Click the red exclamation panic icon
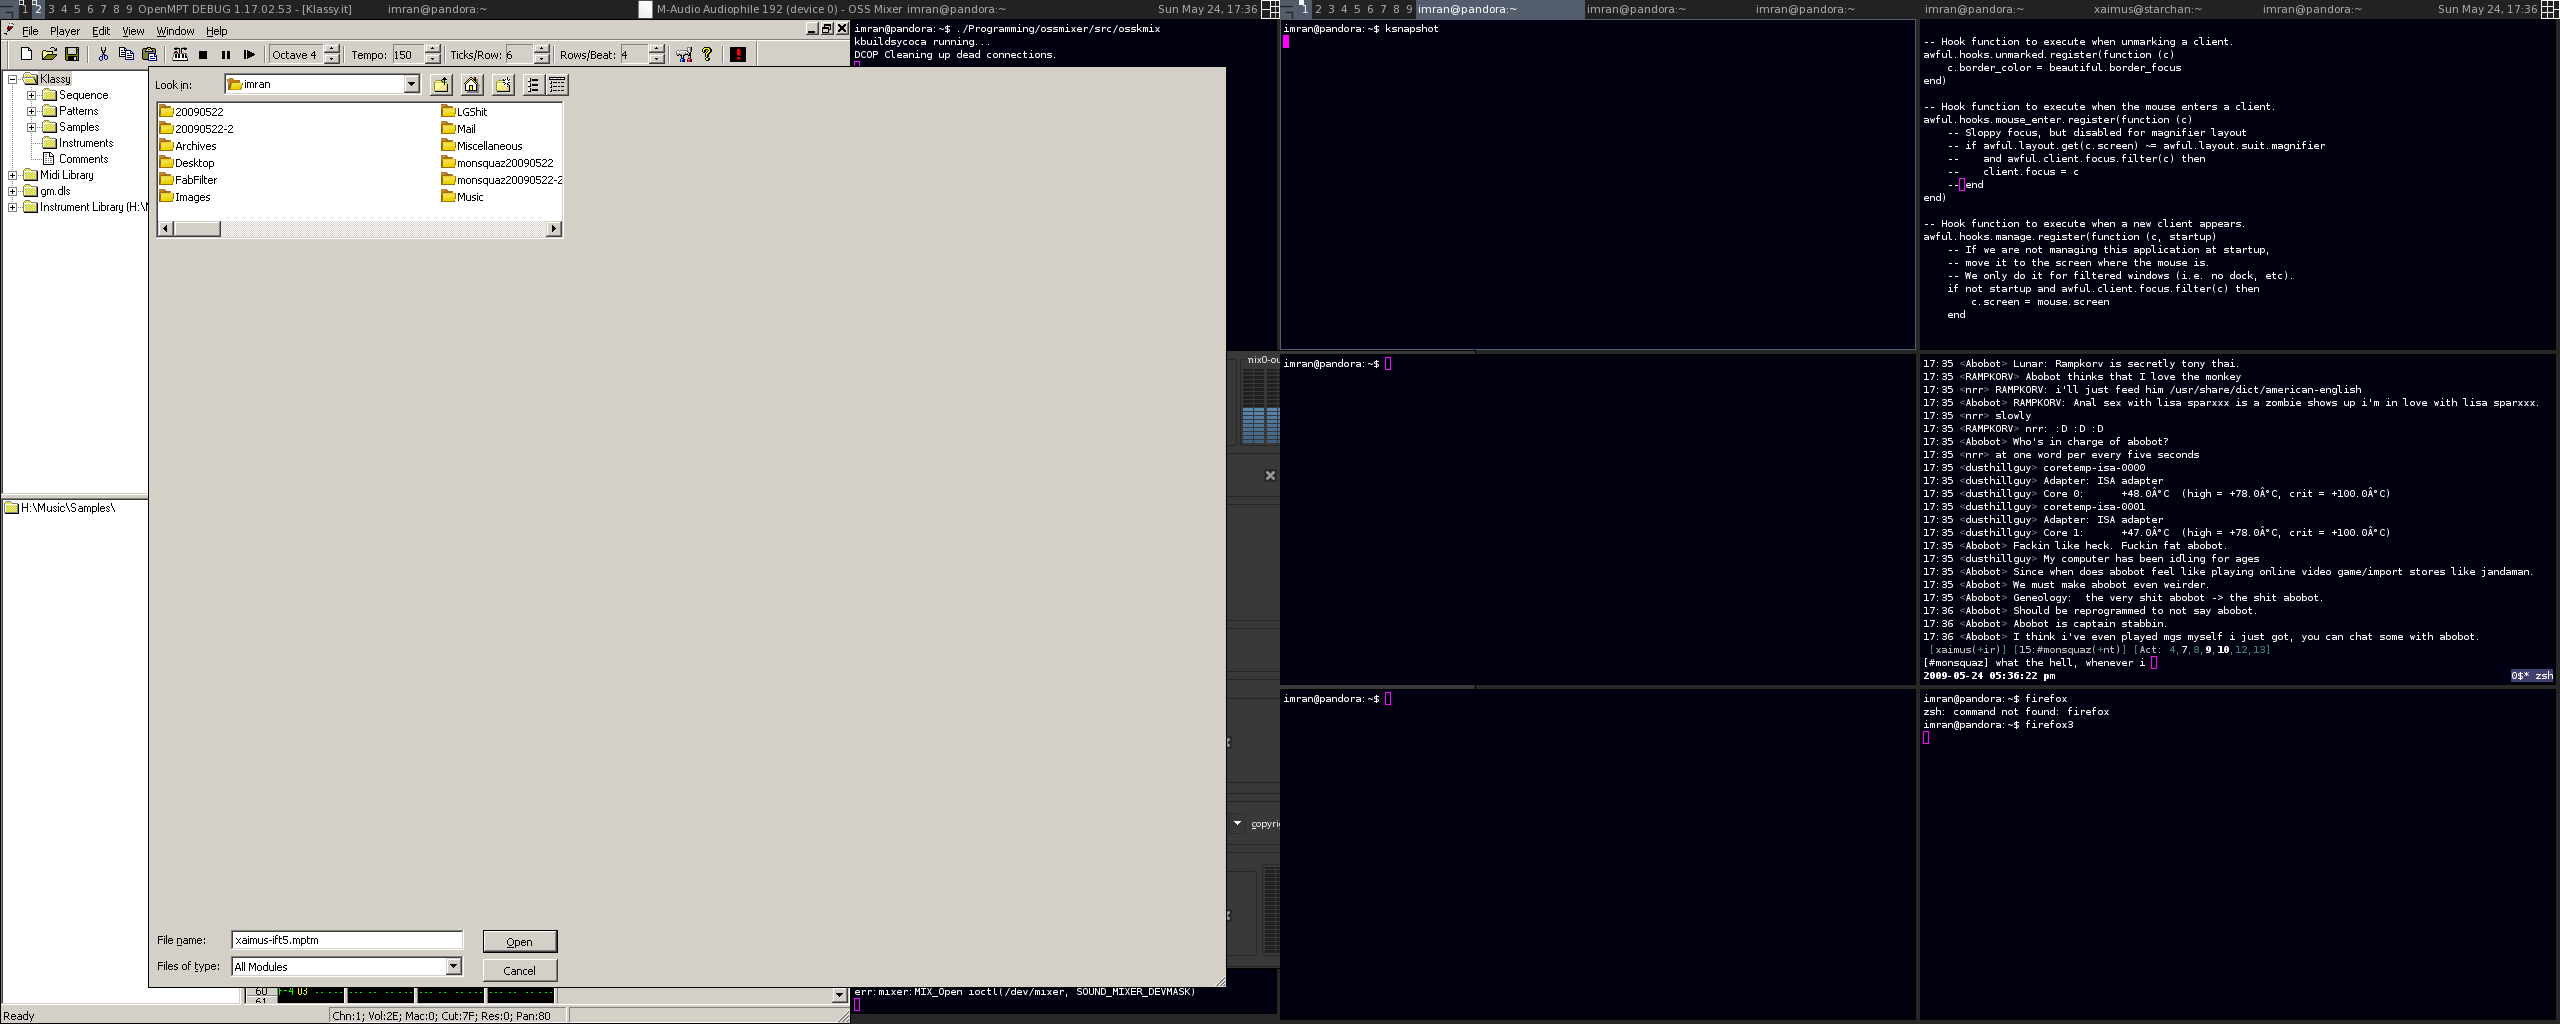 coord(738,55)
